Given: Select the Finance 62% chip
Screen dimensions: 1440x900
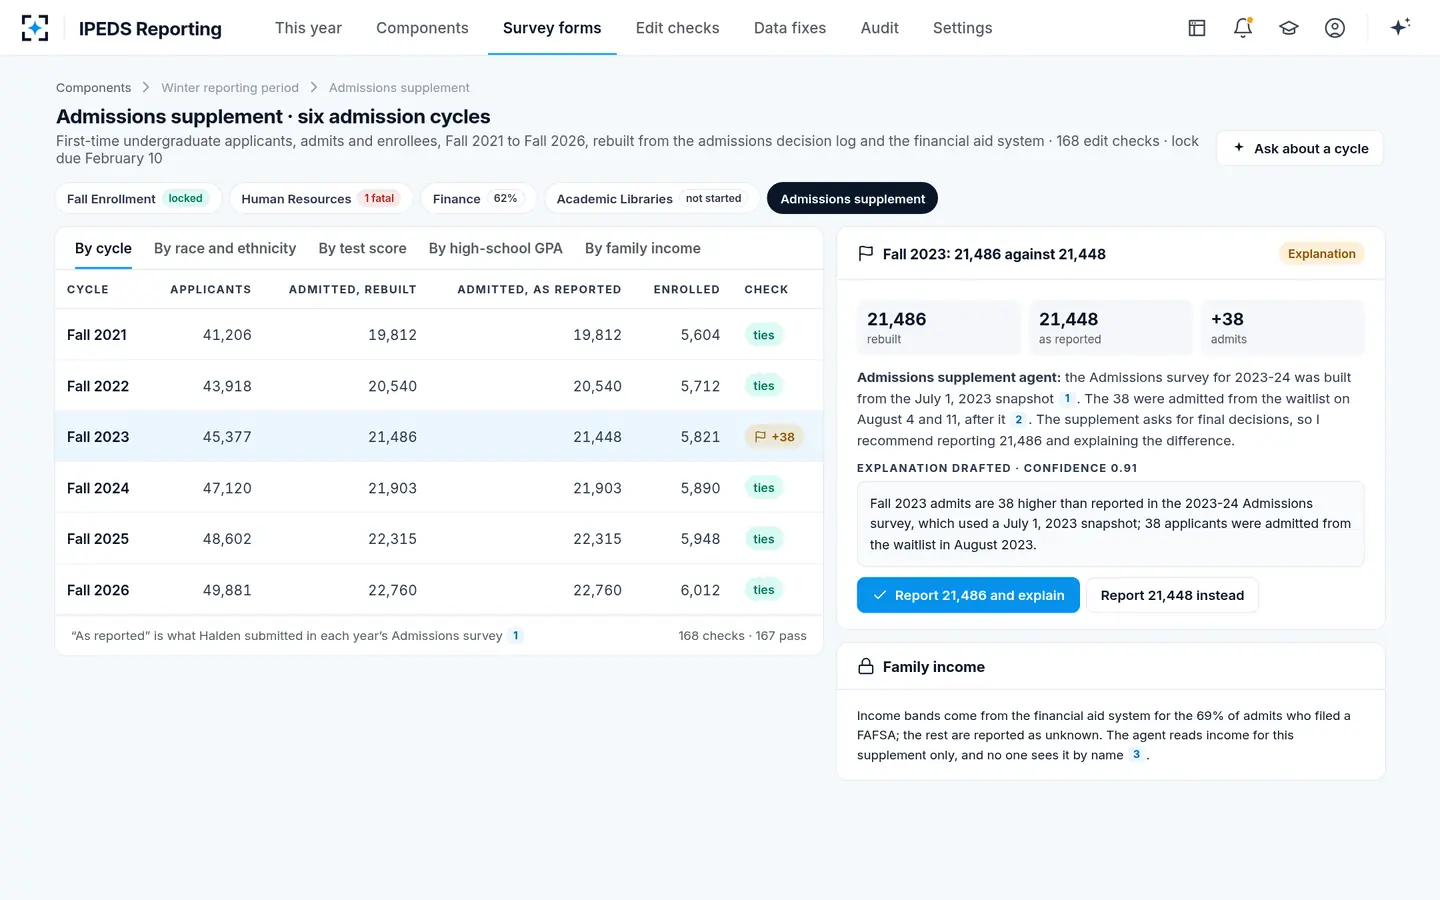Looking at the screenshot, I should [478, 198].
